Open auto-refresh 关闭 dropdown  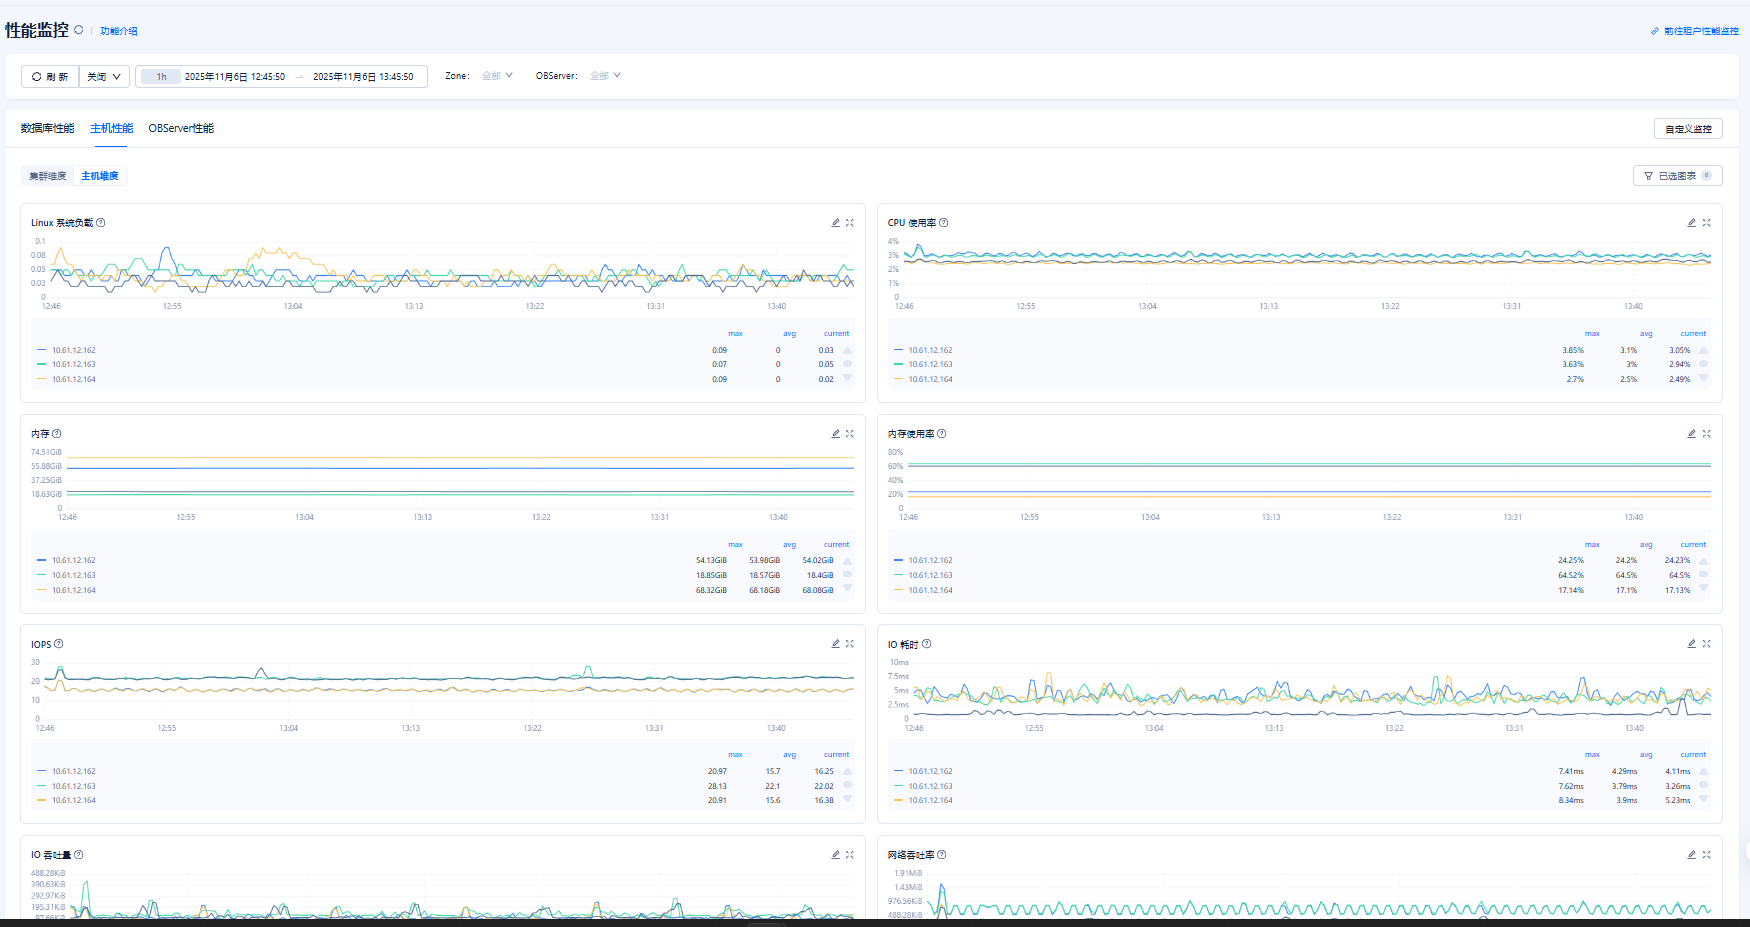click(x=104, y=77)
